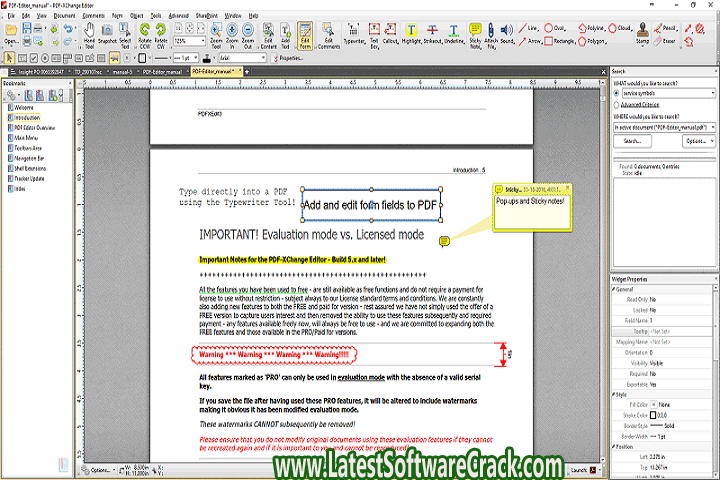Click the Options... button in Search panel
This screenshot has height=480, width=720.
[x=697, y=141]
